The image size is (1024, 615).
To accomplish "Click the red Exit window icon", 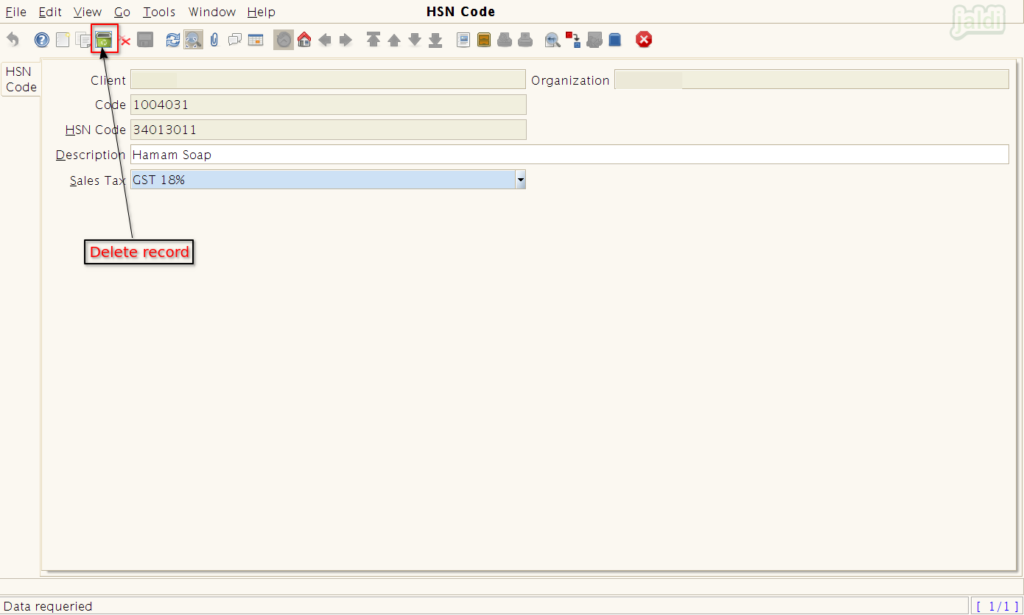I will coord(644,40).
